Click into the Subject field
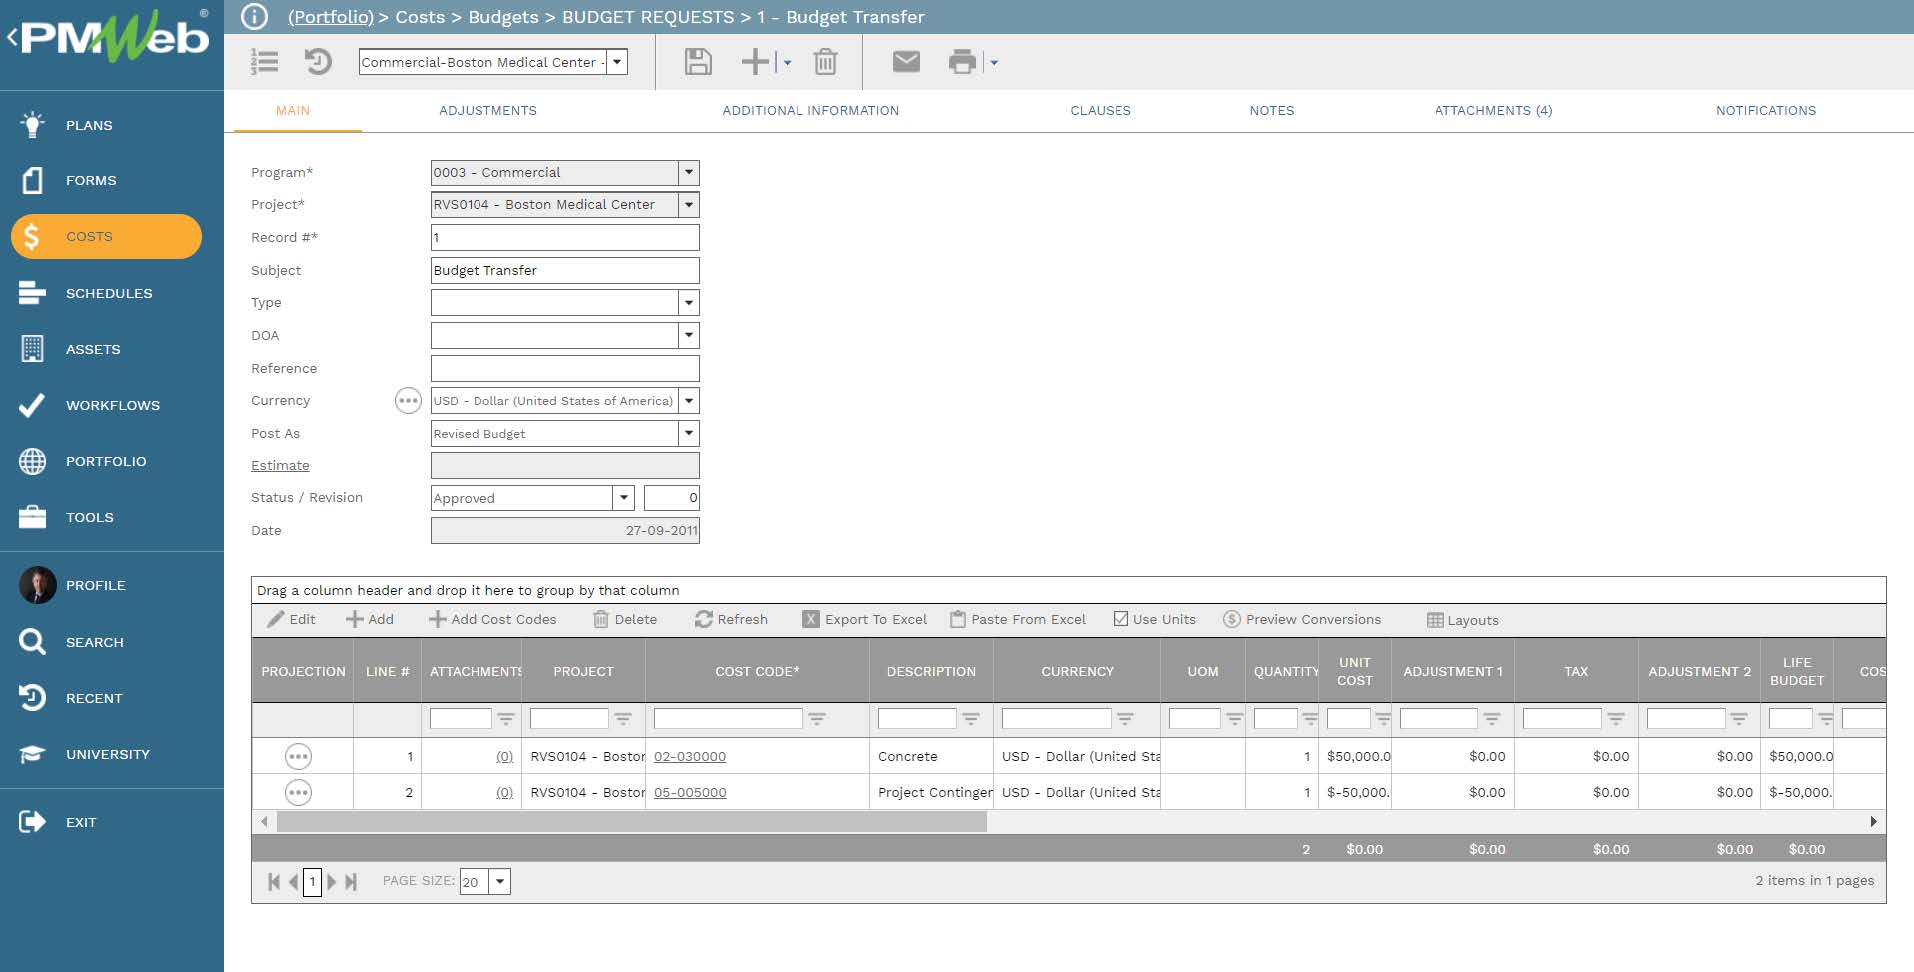This screenshot has height=972, width=1914. click(x=565, y=270)
